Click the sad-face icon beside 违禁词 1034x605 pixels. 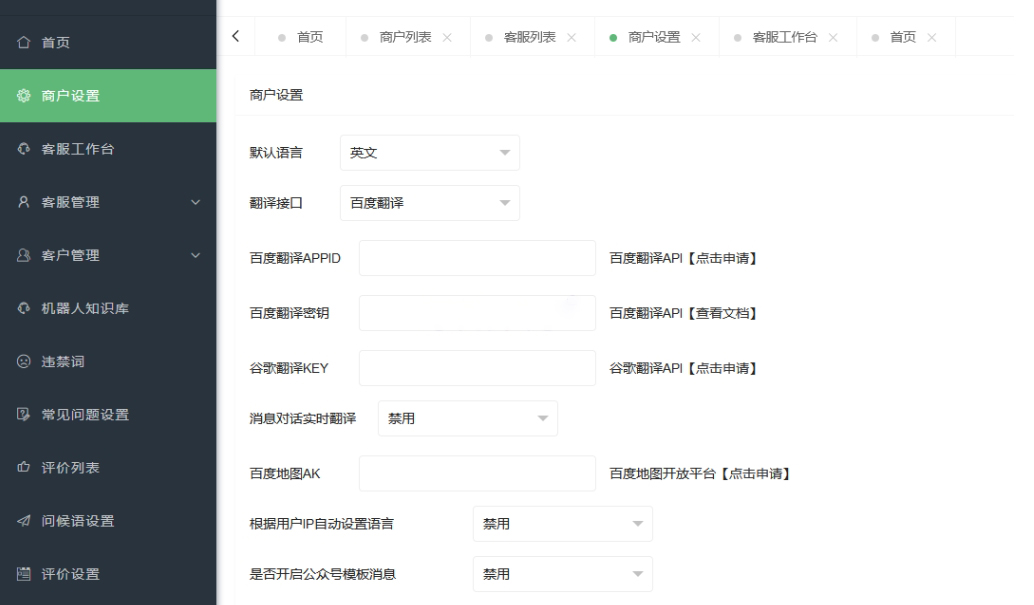24,362
